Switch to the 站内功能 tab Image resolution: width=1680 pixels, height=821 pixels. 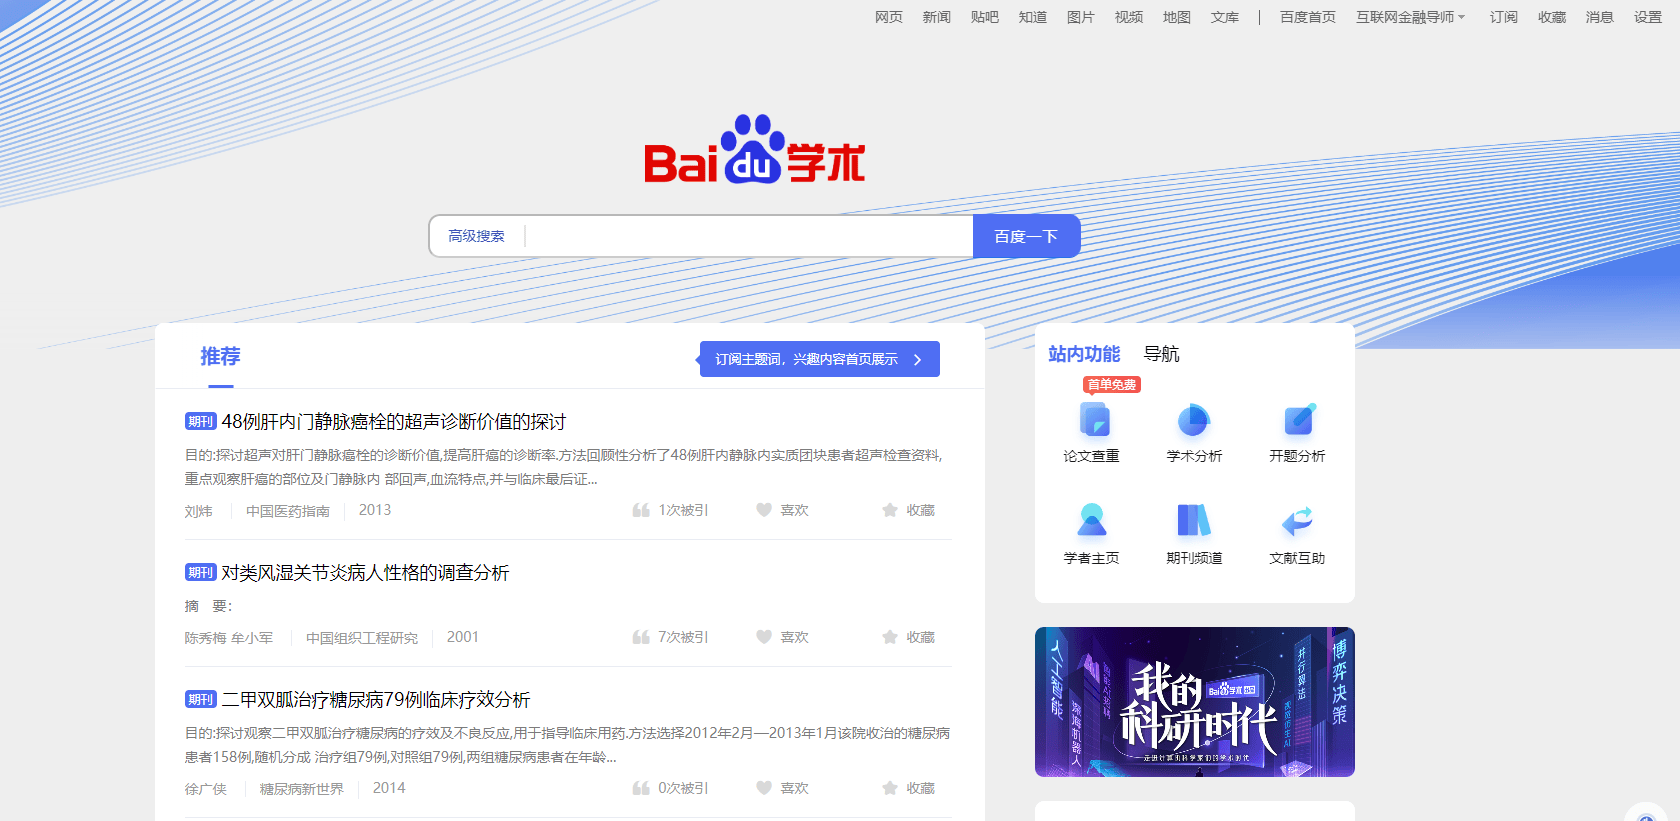coord(1084,354)
